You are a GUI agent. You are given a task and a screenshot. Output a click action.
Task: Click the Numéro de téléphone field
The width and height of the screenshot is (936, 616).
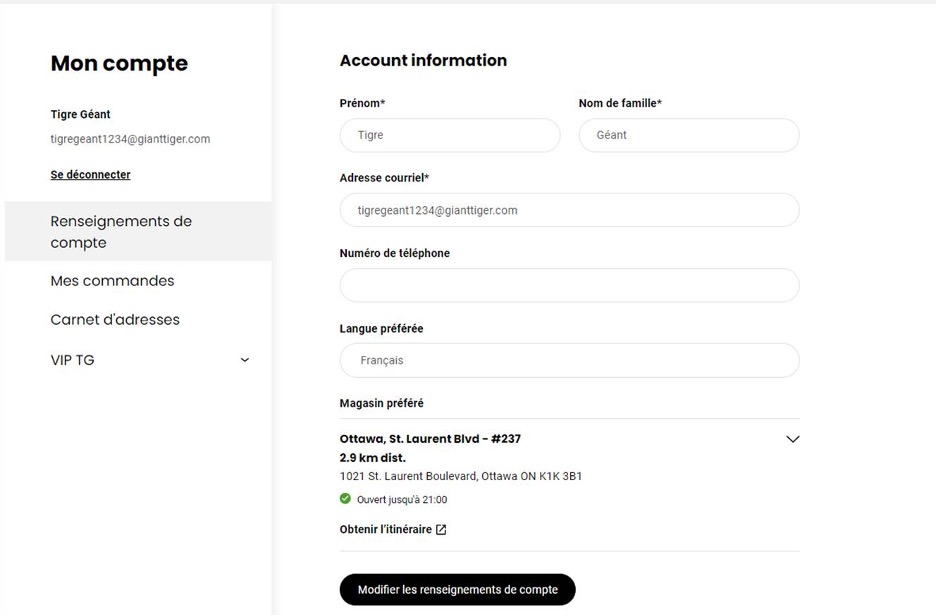[569, 285]
